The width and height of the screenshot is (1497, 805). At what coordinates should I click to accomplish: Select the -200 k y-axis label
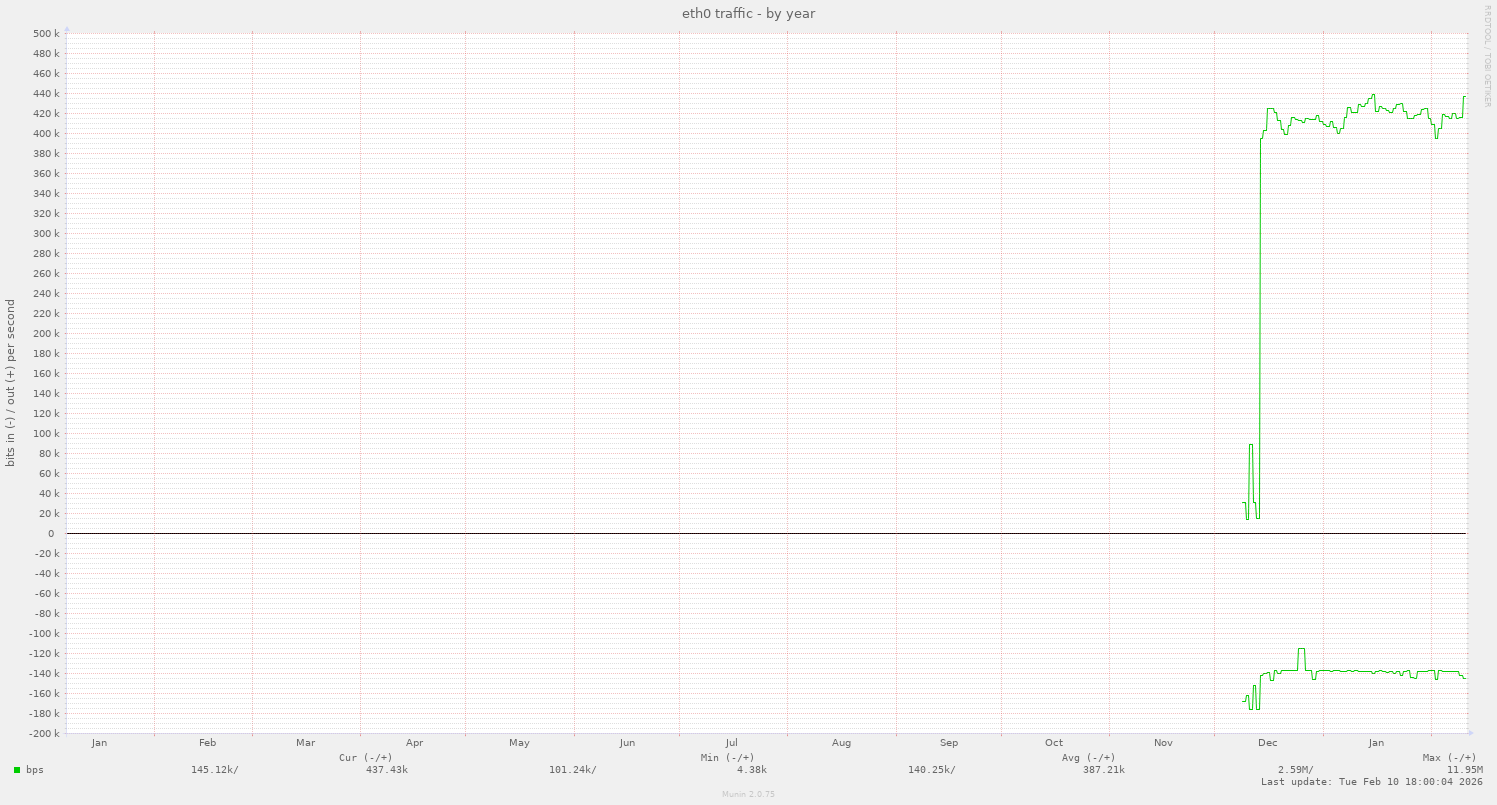[42, 733]
